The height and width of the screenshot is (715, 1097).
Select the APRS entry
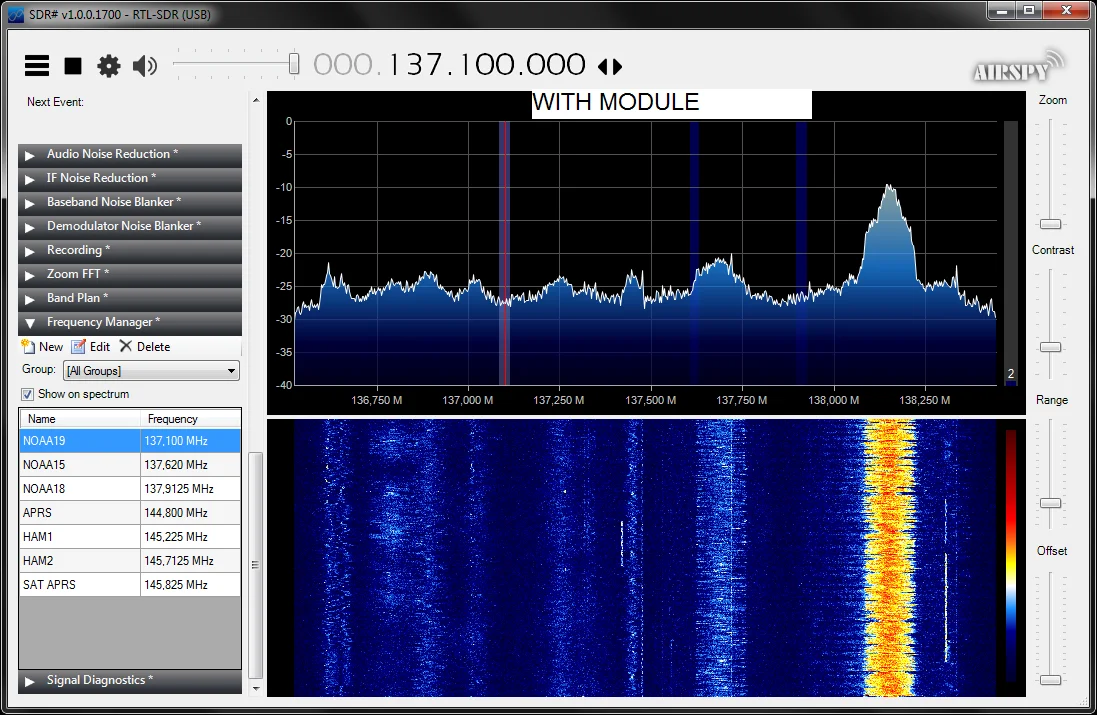pos(130,513)
